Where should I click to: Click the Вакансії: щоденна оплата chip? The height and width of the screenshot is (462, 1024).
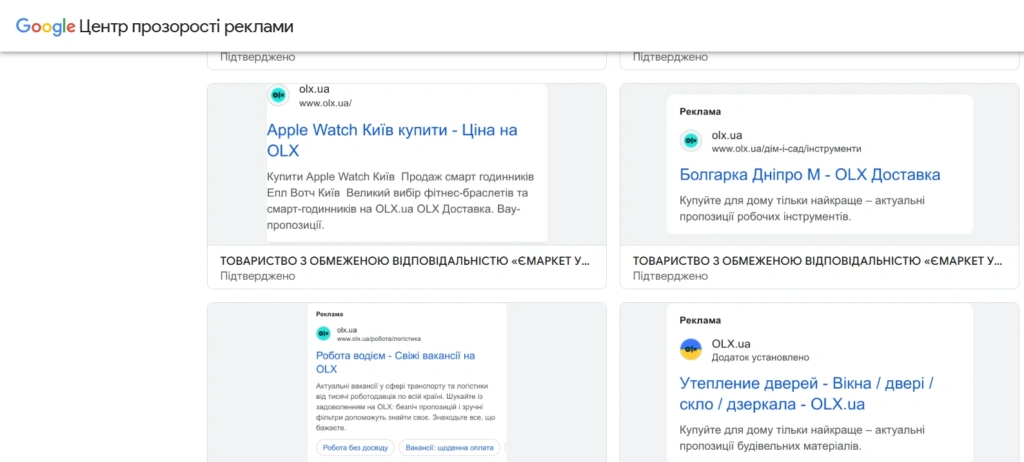point(450,448)
